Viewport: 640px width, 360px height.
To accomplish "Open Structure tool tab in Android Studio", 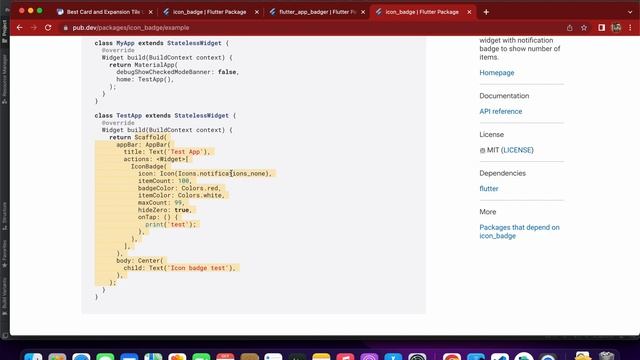I will (x=4, y=216).
